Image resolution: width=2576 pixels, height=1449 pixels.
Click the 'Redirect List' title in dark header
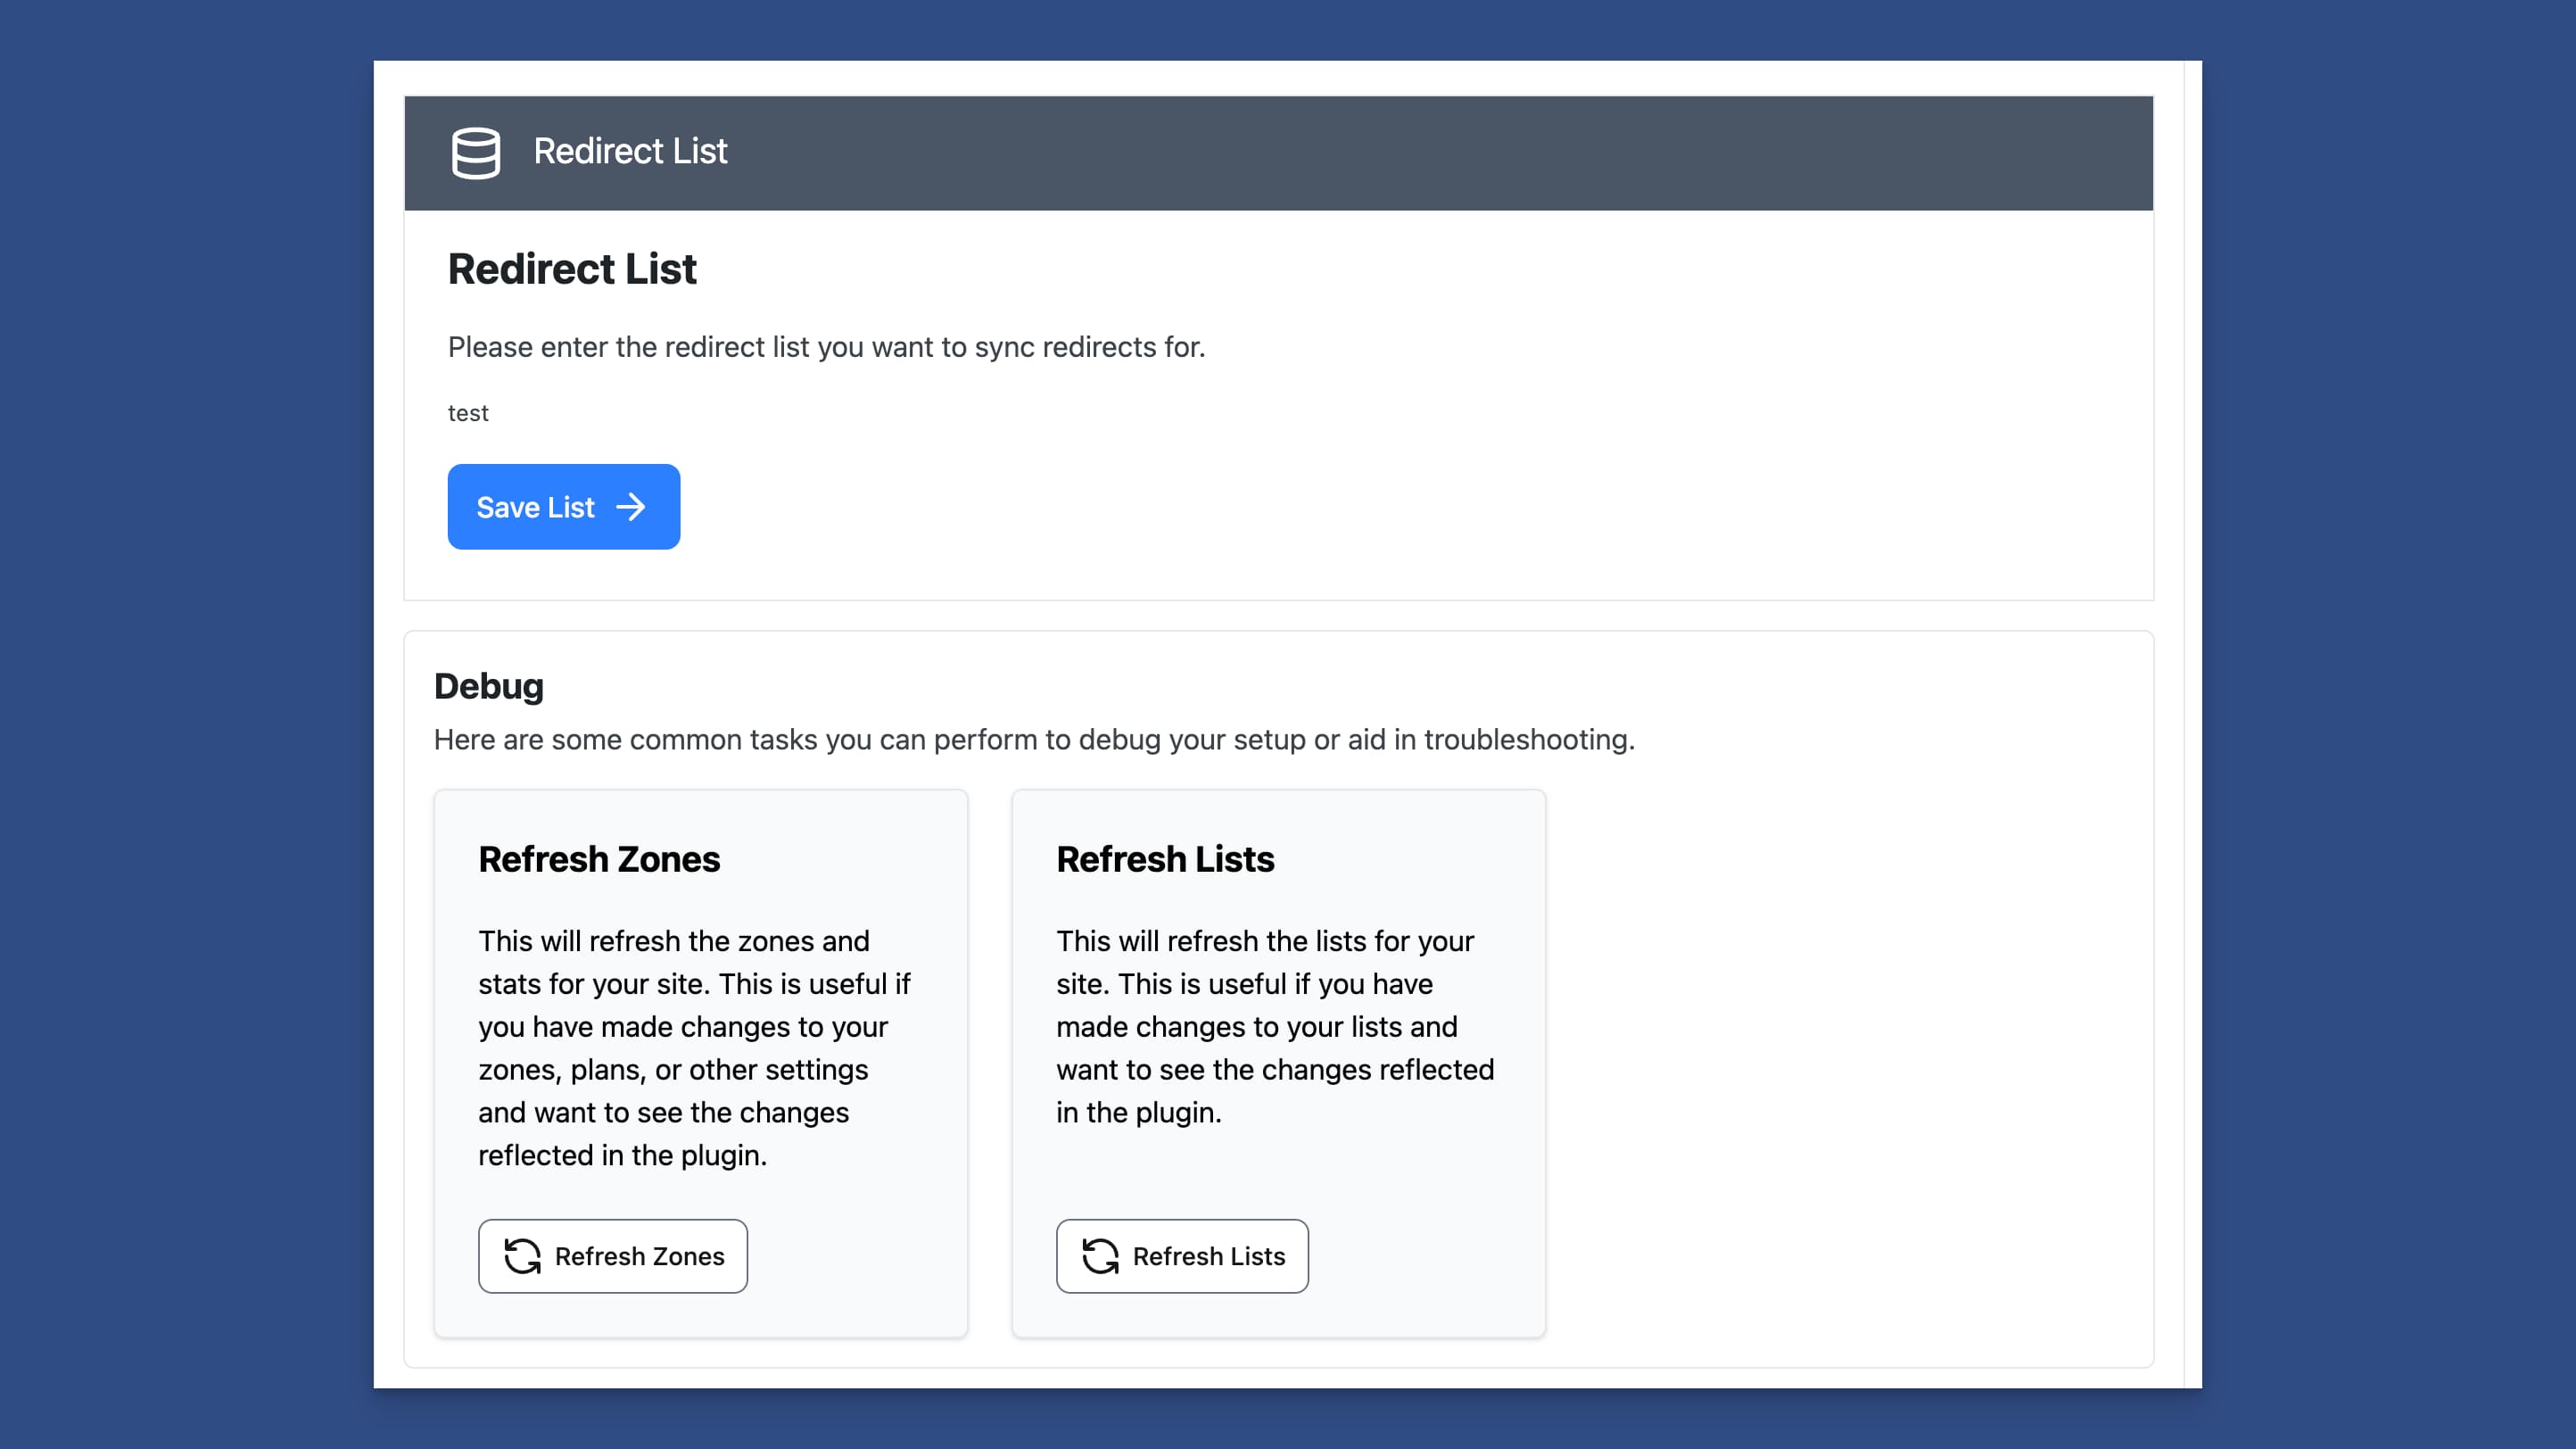tap(630, 151)
